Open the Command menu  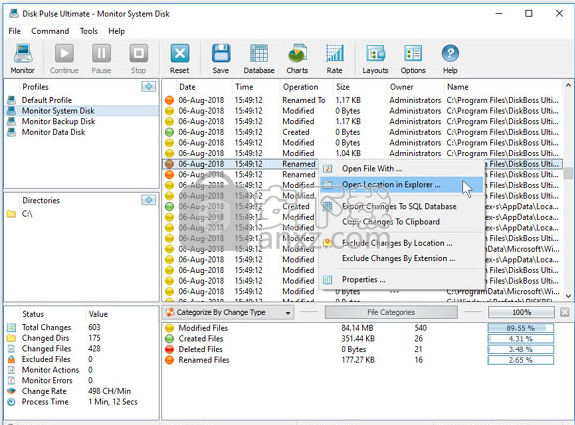[x=50, y=31]
